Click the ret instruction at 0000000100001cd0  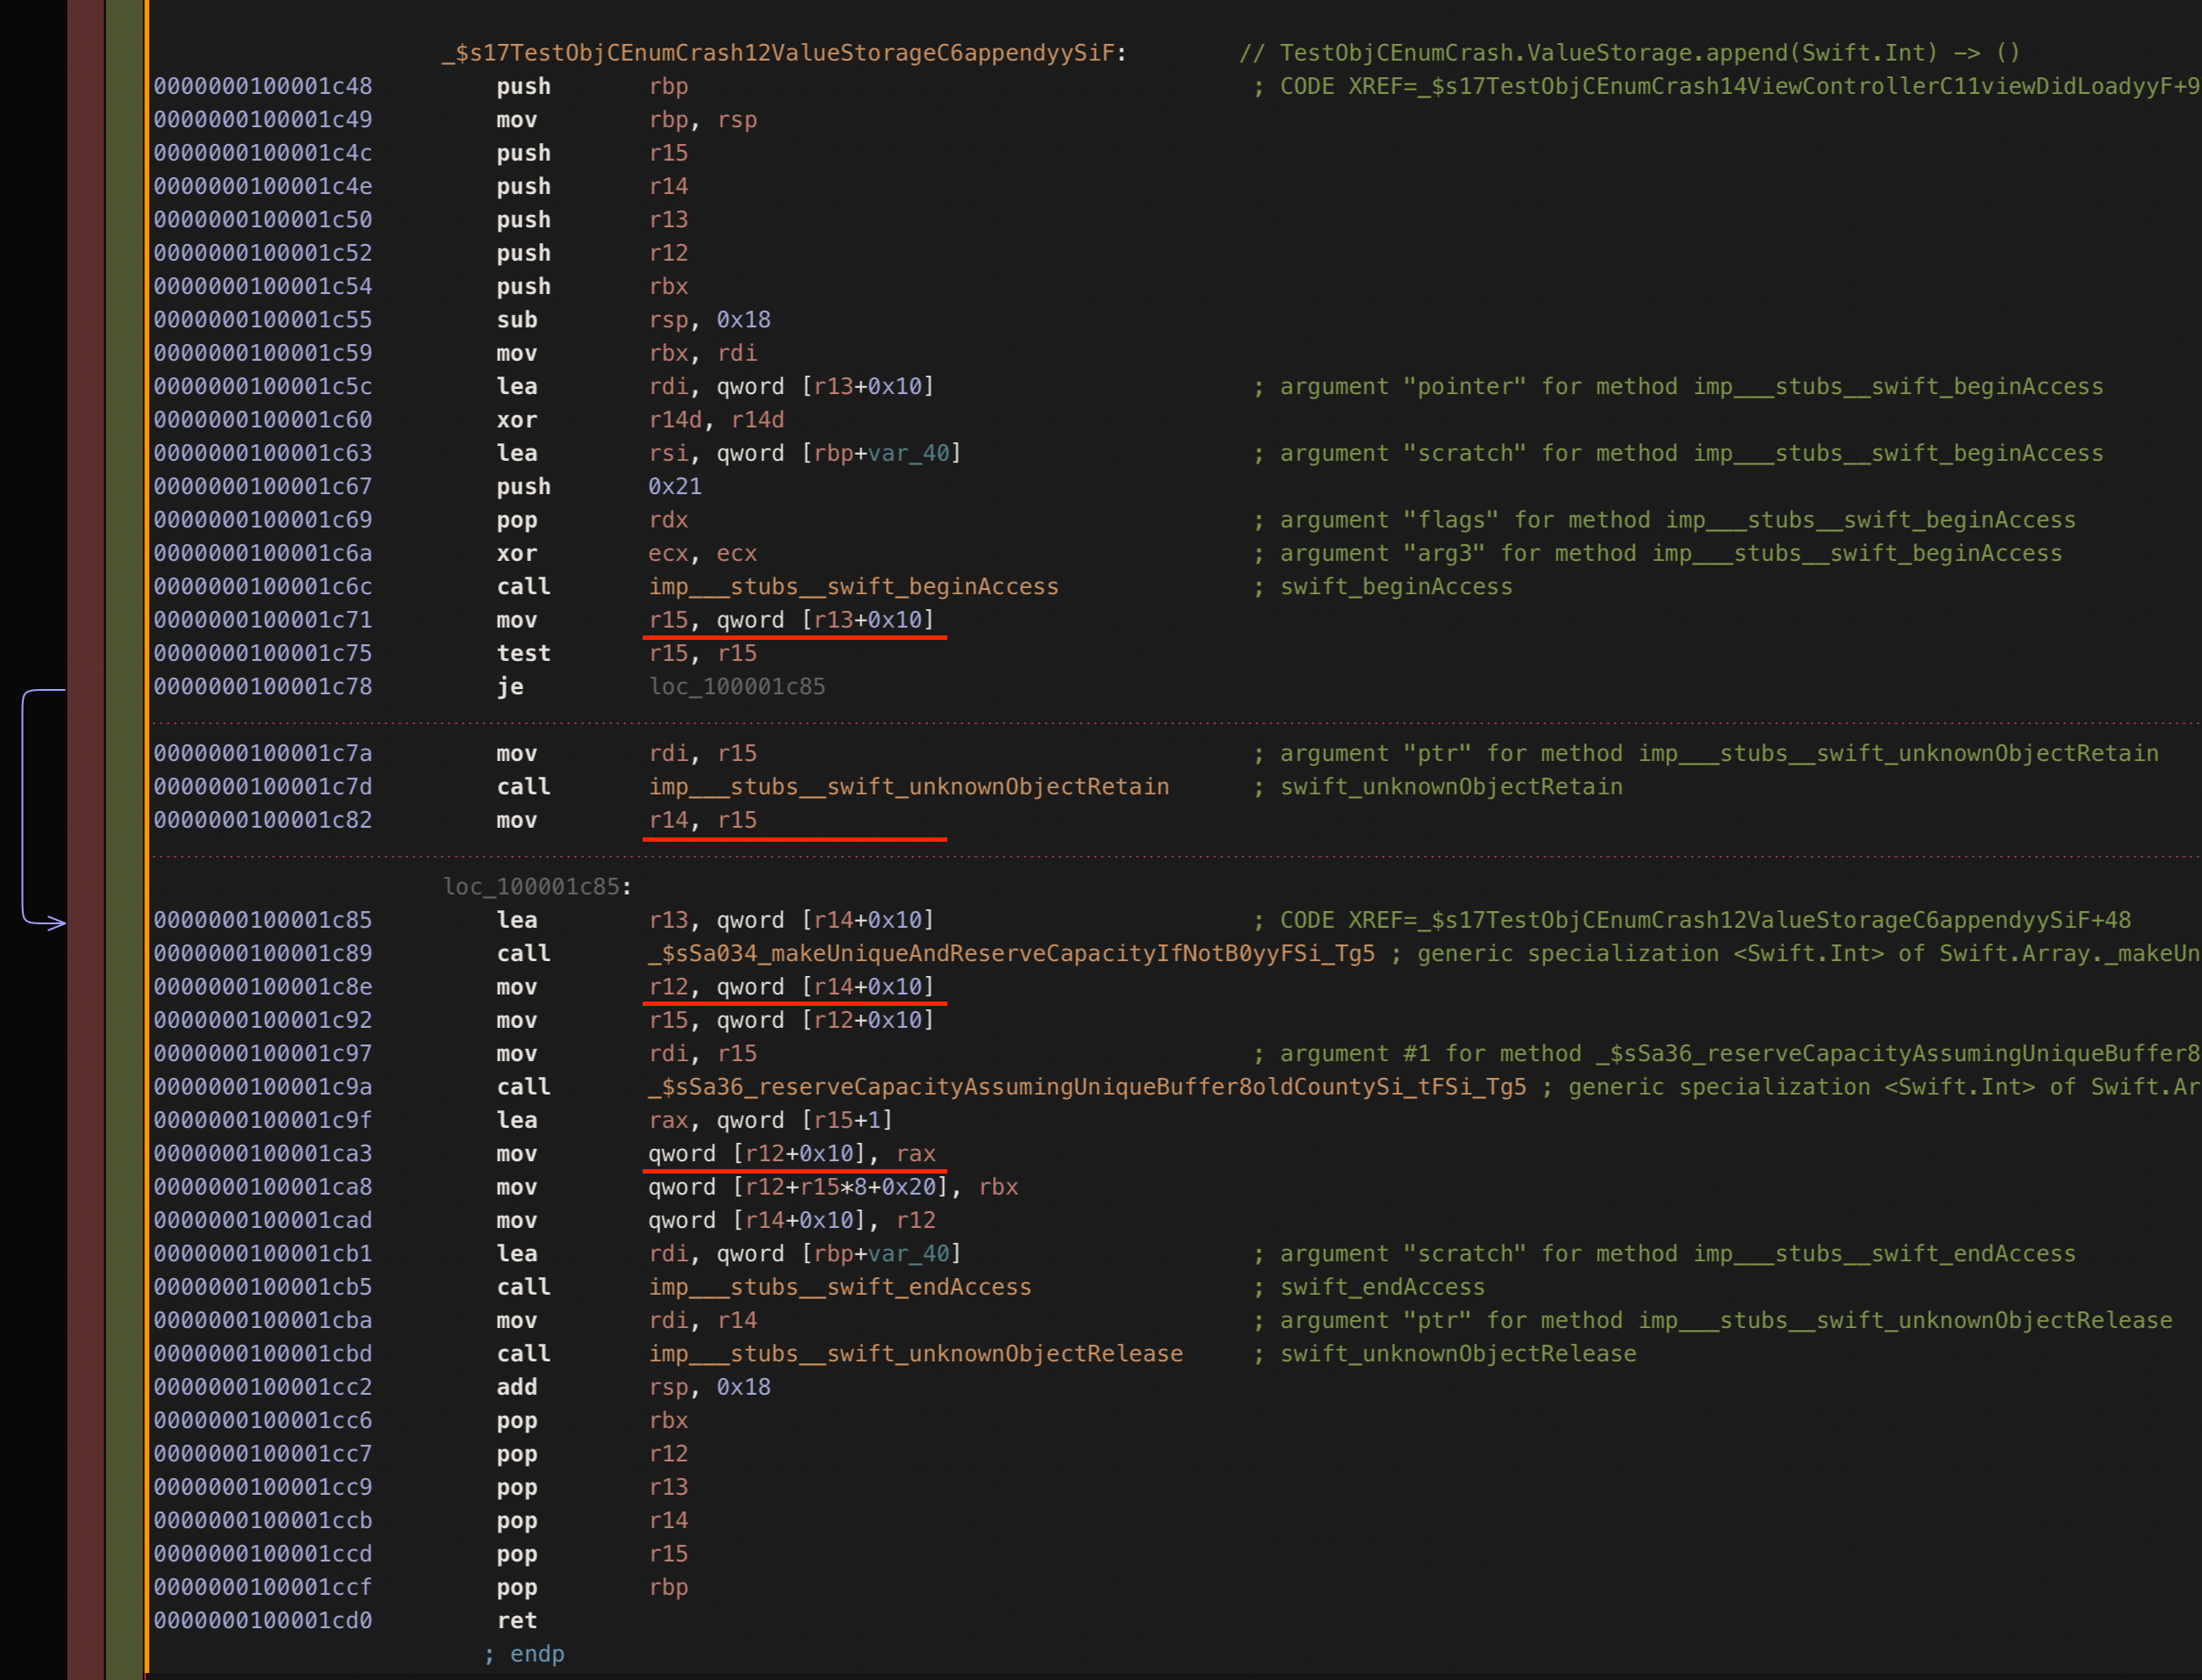tap(517, 1620)
